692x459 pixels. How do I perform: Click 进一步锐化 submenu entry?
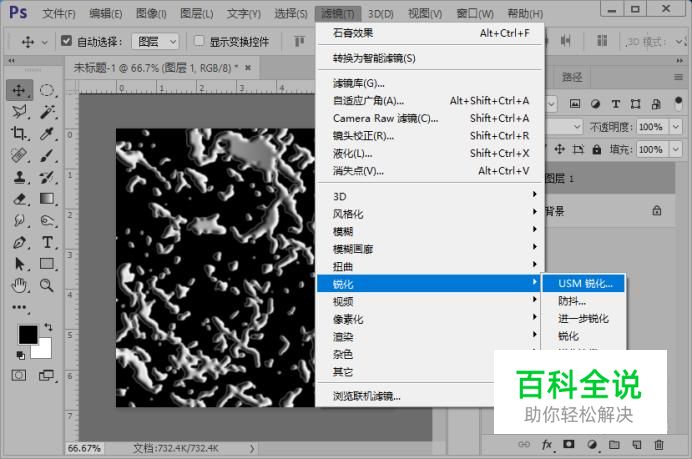coord(583,318)
